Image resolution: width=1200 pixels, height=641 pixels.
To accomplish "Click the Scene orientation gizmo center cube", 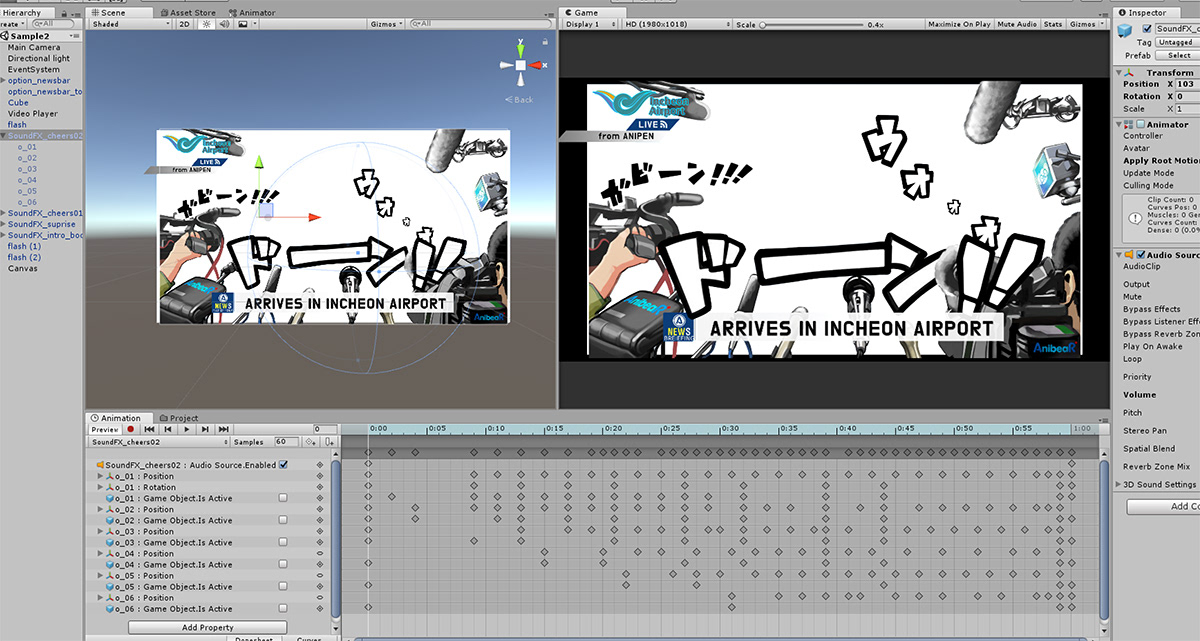I will (x=520, y=65).
